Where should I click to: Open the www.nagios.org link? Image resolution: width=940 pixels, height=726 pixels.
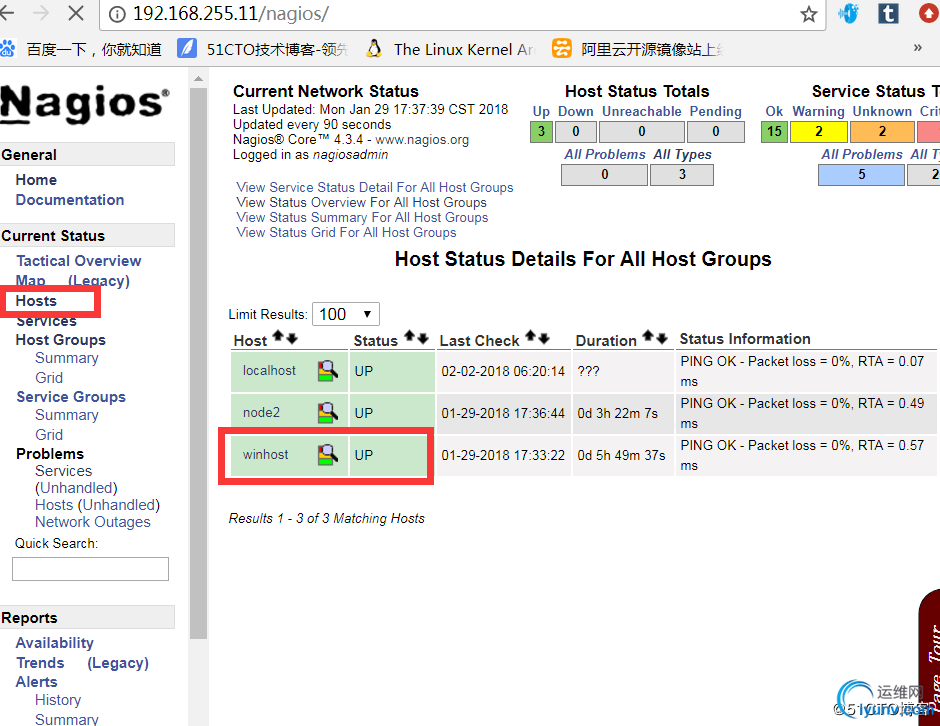[x=422, y=140]
